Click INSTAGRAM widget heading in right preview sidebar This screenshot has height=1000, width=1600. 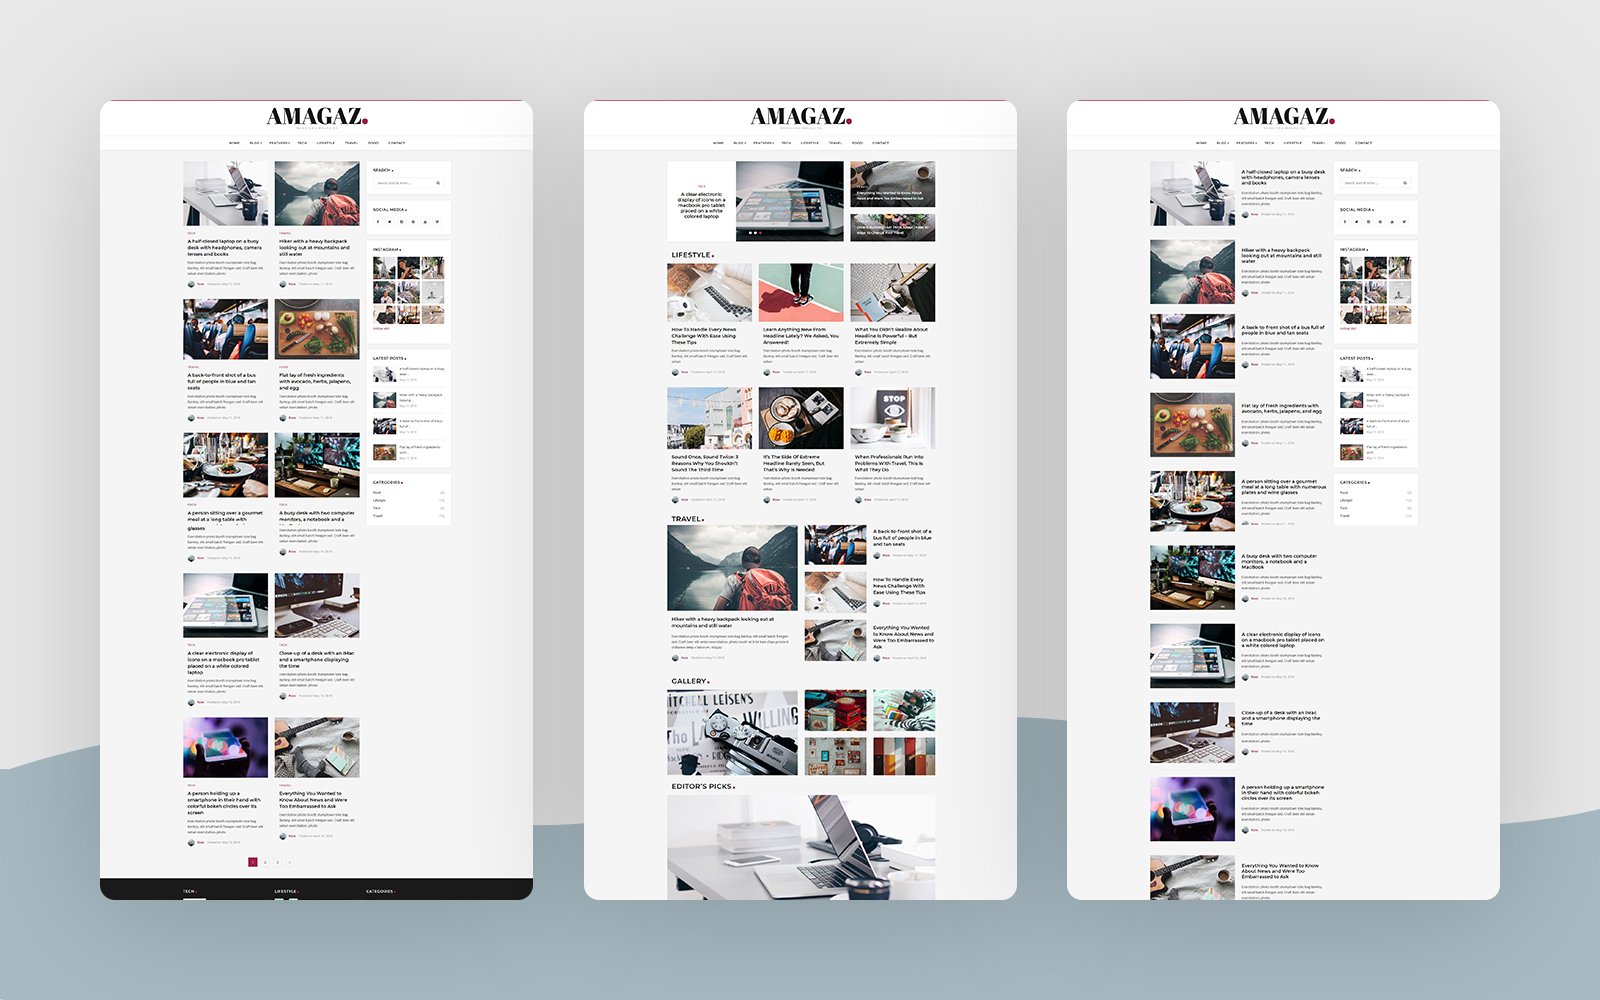(x=1354, y=249)
